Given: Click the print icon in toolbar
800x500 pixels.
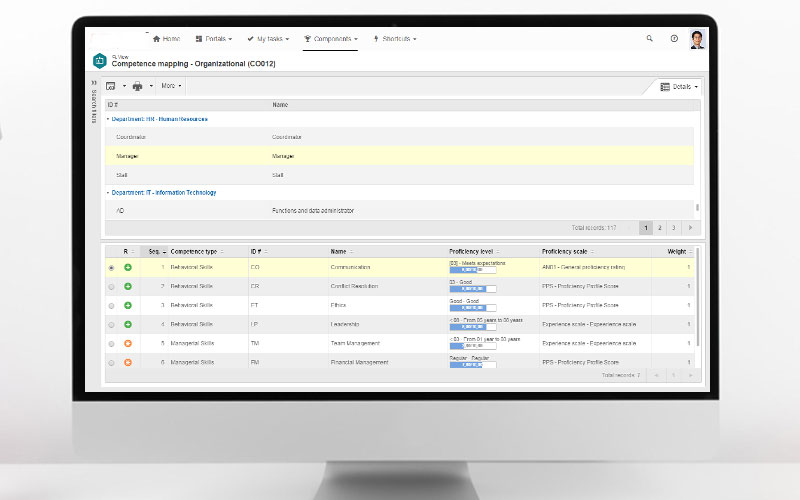Looking at the screenshot, I should (x=138, y=86).
